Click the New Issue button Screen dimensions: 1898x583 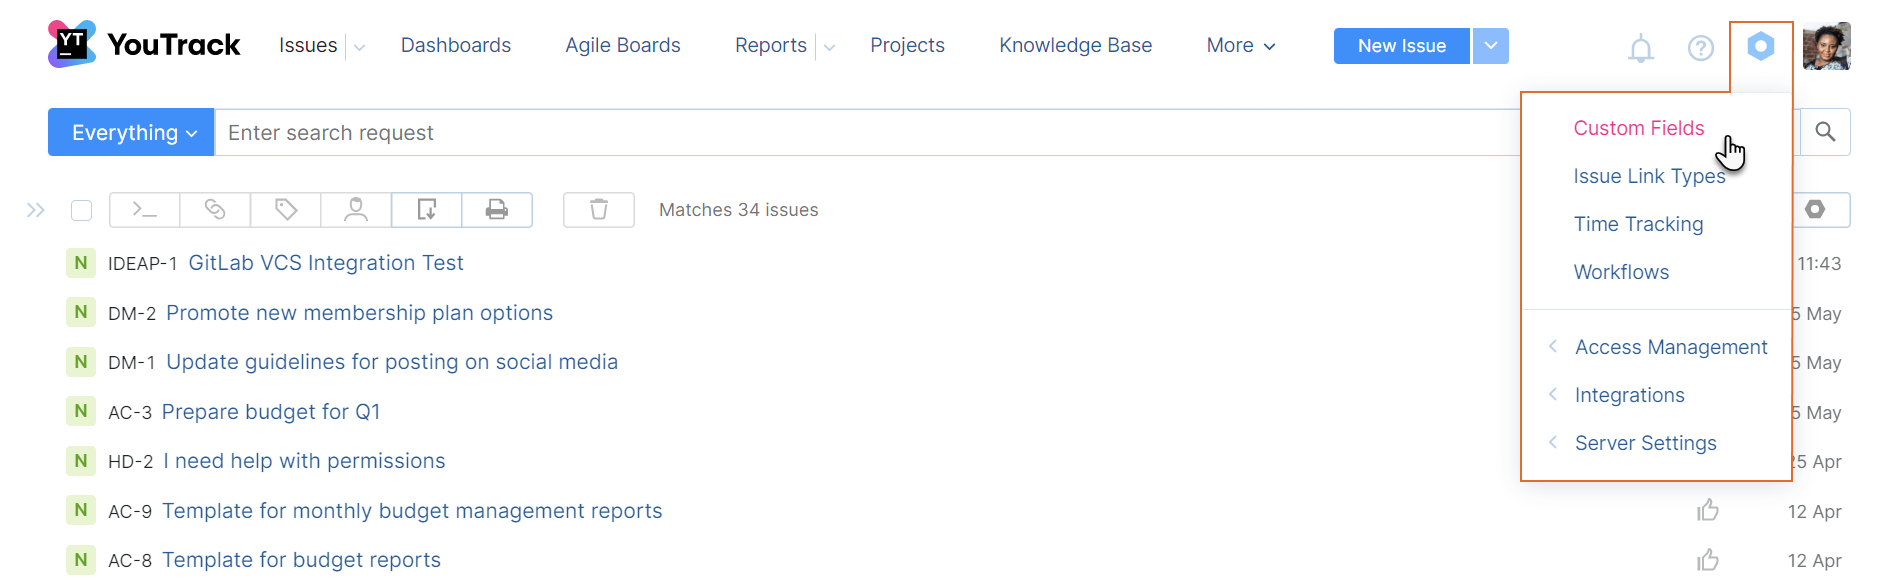tap(1401, 45)
